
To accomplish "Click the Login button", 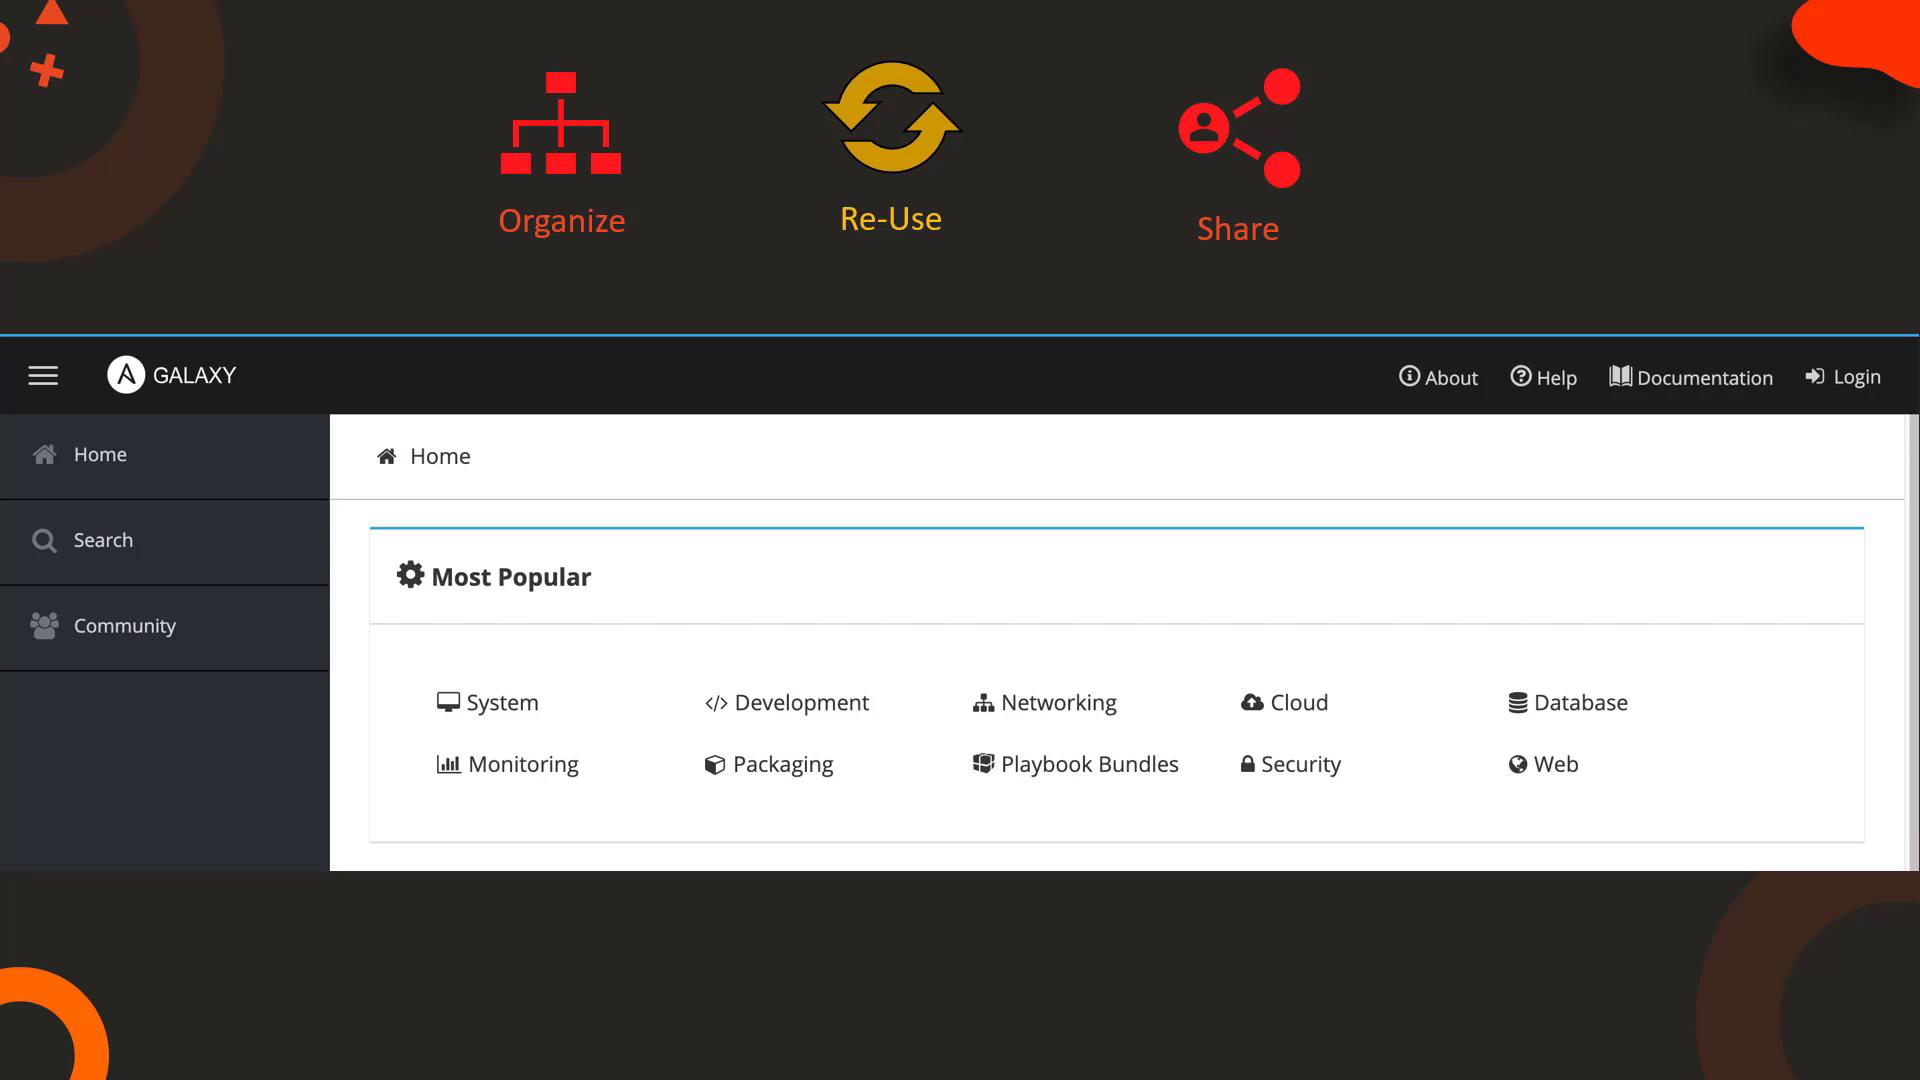I will (x=1843, y=377).
